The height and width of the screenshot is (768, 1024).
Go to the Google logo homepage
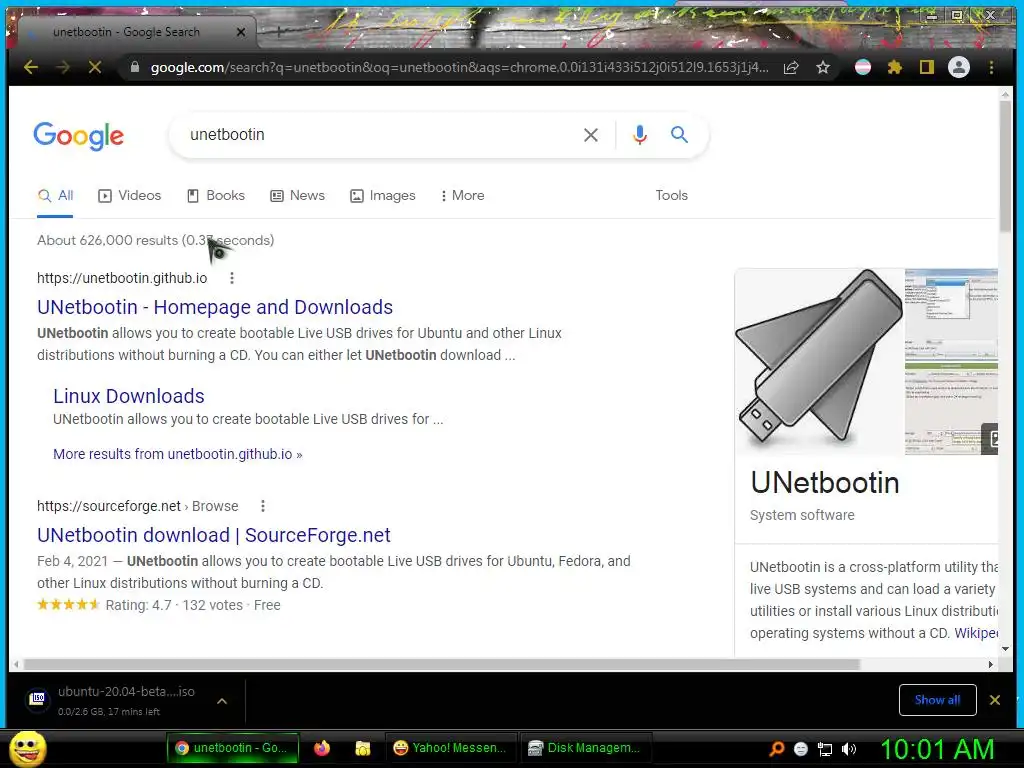click(x=78, y=136)
